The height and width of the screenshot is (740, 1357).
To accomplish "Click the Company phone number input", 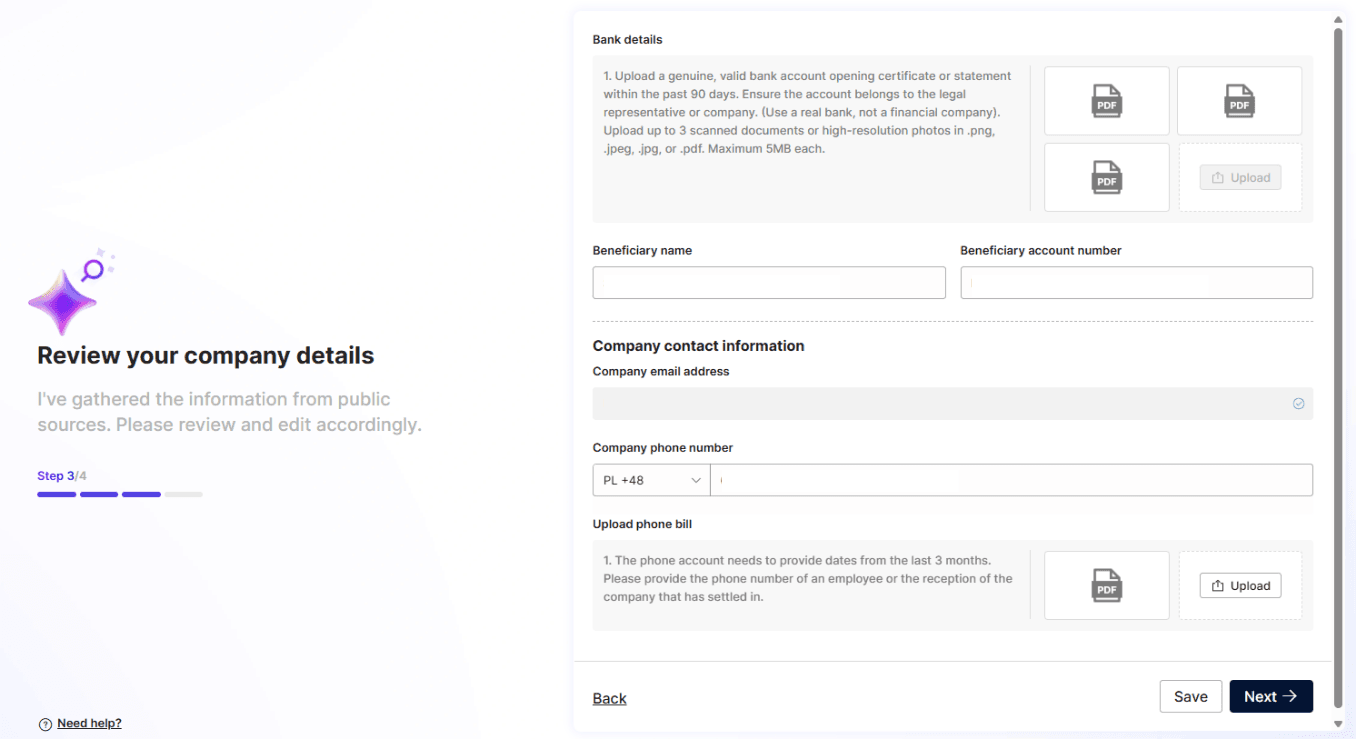I will coord(1011,480).
